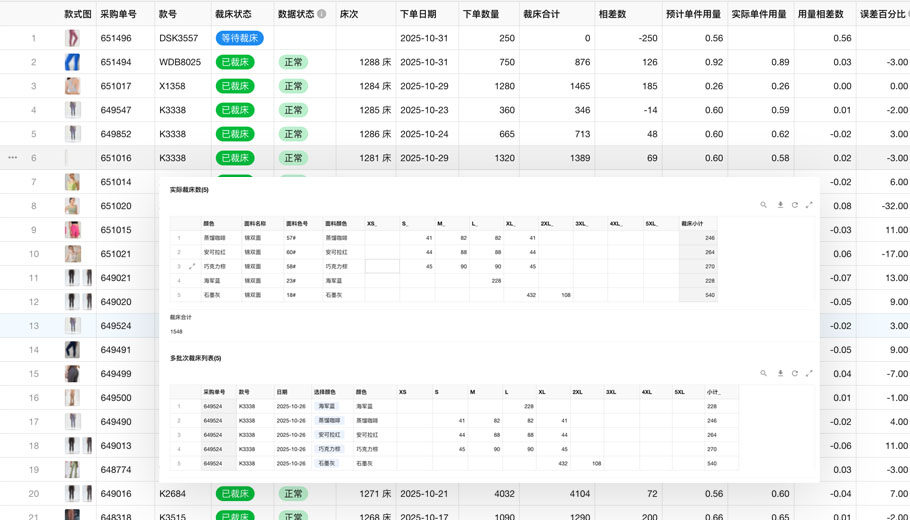This screenshot has height=520, width=910.
Task: Refresh the 多批次裁床列表 table
Action: pyautogui.click(x=795, y=373)
